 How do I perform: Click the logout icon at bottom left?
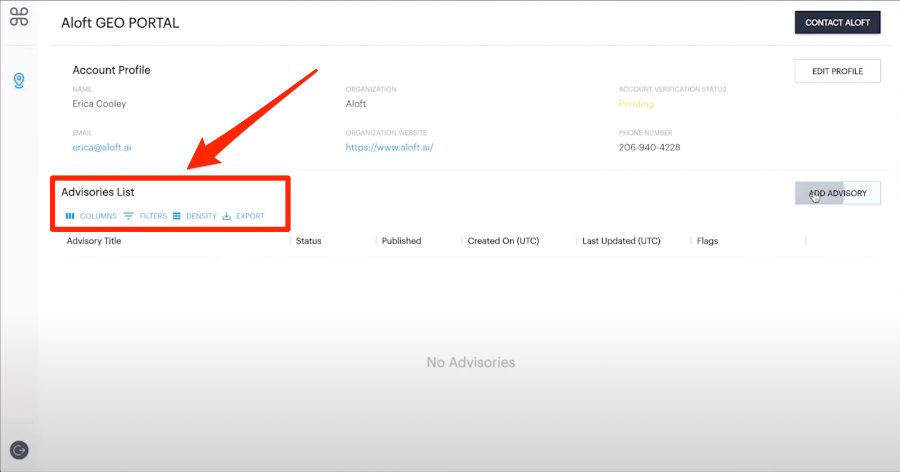click(19, 450)
